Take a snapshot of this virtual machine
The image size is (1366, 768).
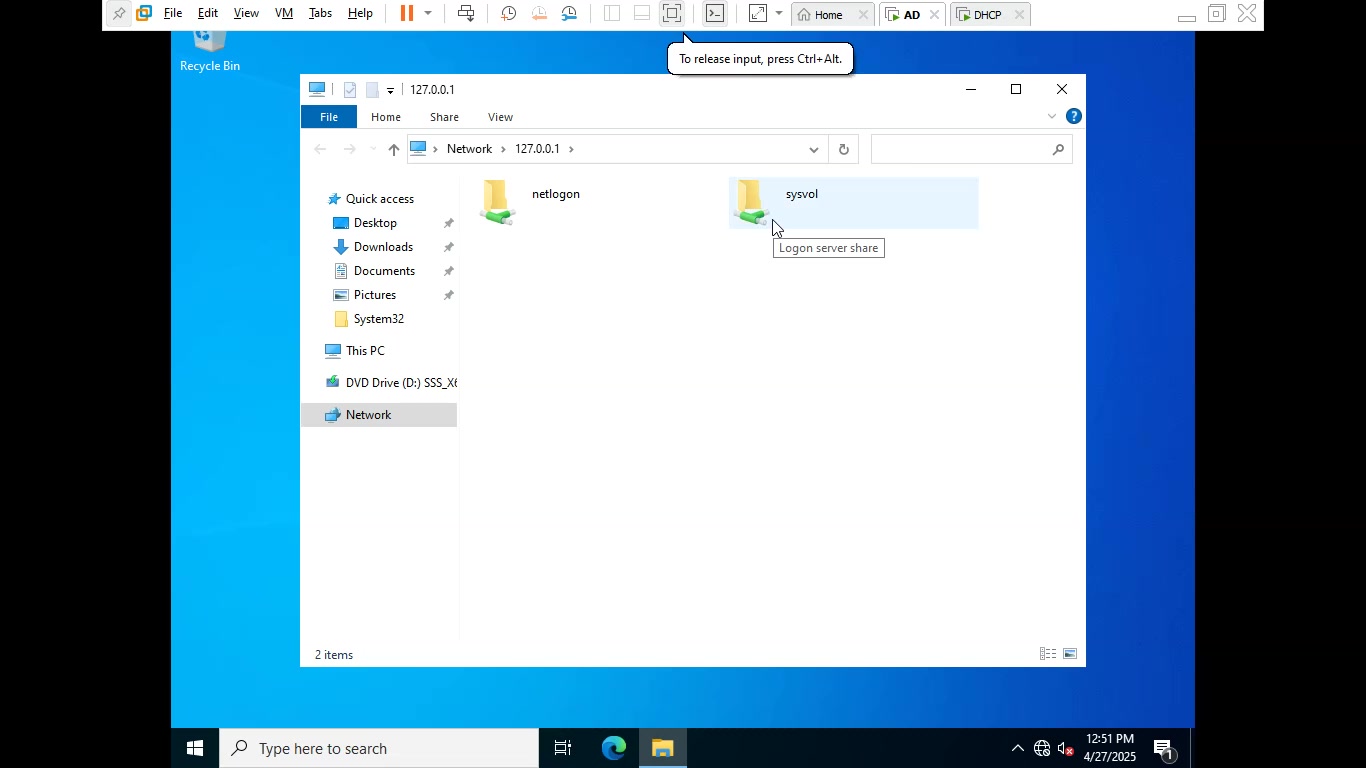[508, 14]
